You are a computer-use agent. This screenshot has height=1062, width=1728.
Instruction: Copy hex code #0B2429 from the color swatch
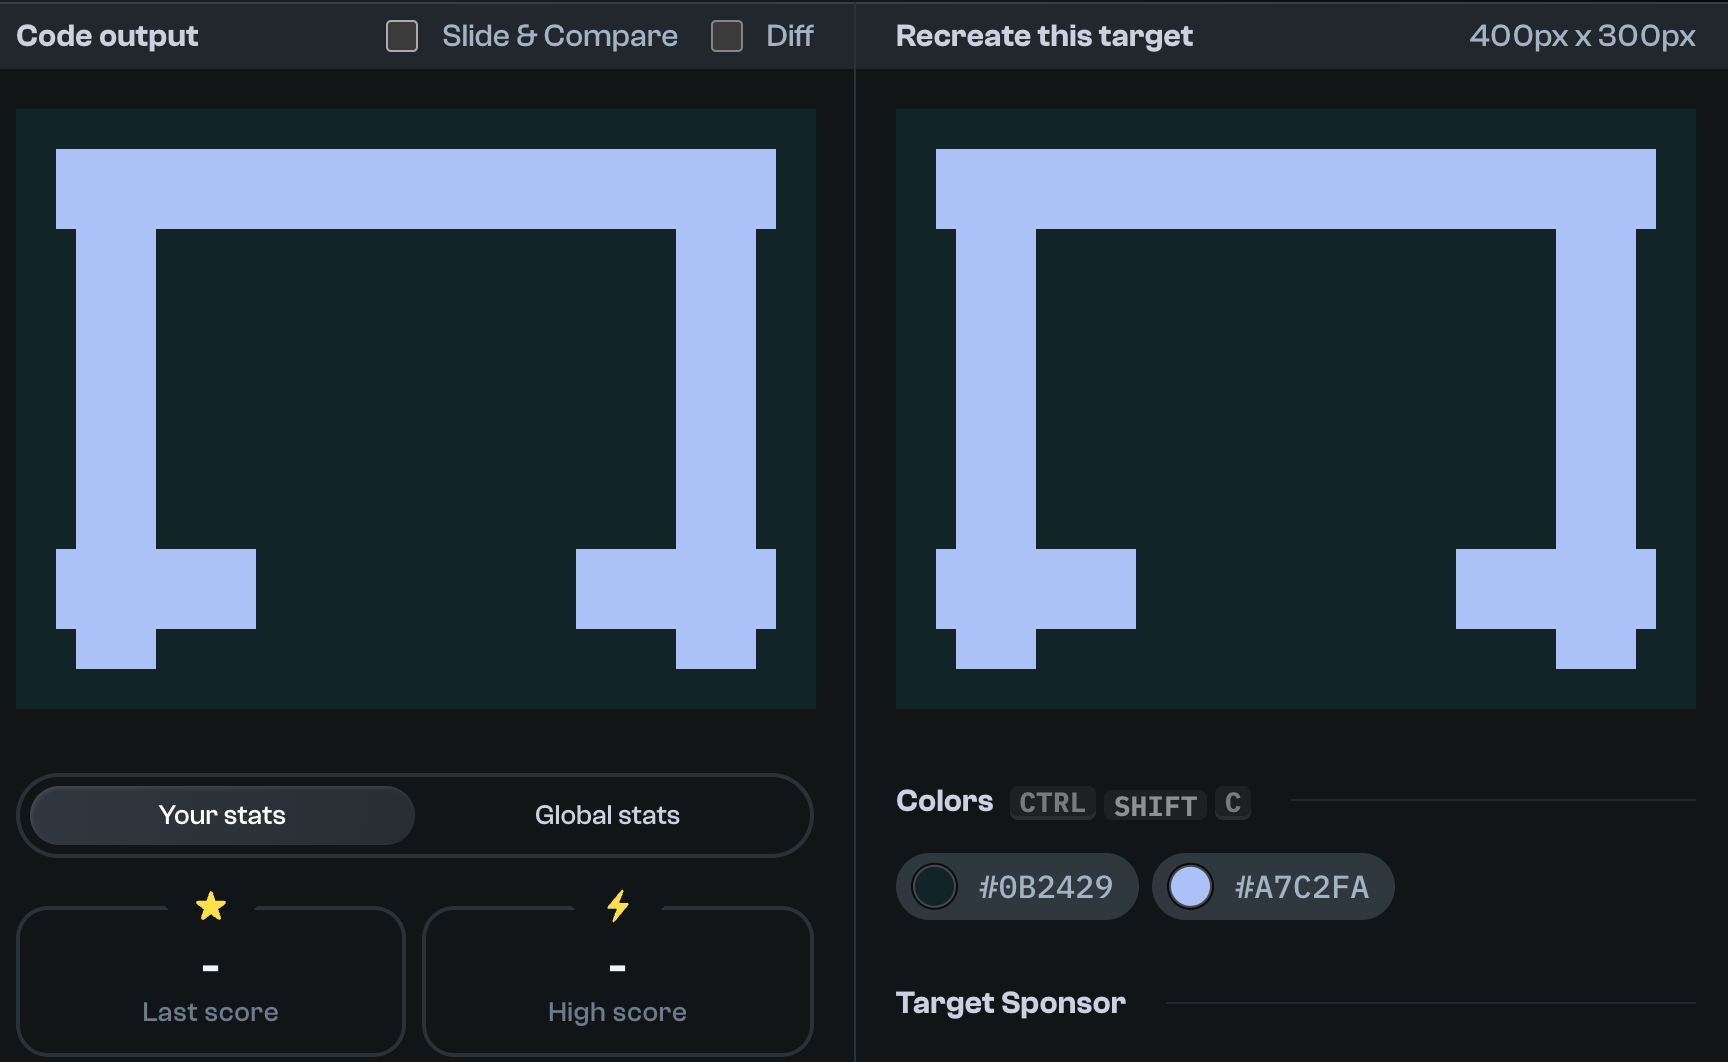coord(1045,886)
